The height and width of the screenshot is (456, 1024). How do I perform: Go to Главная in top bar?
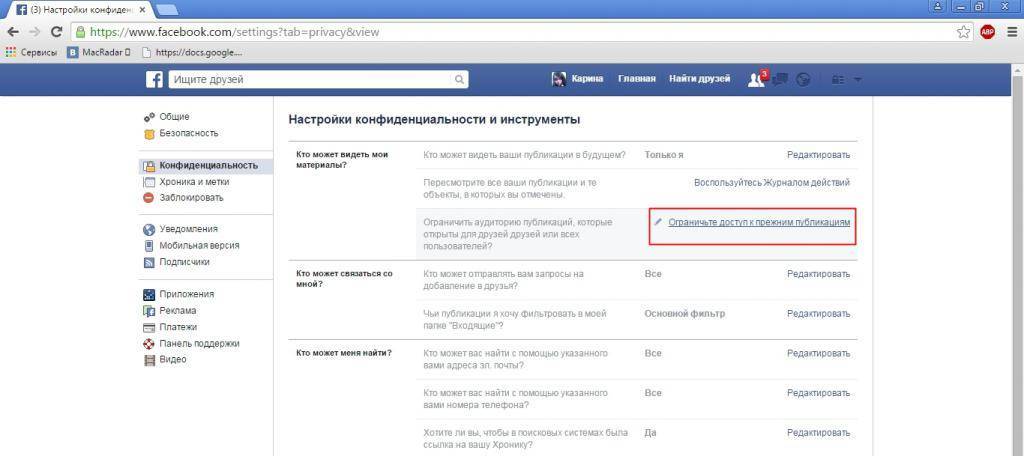point(636,79)
